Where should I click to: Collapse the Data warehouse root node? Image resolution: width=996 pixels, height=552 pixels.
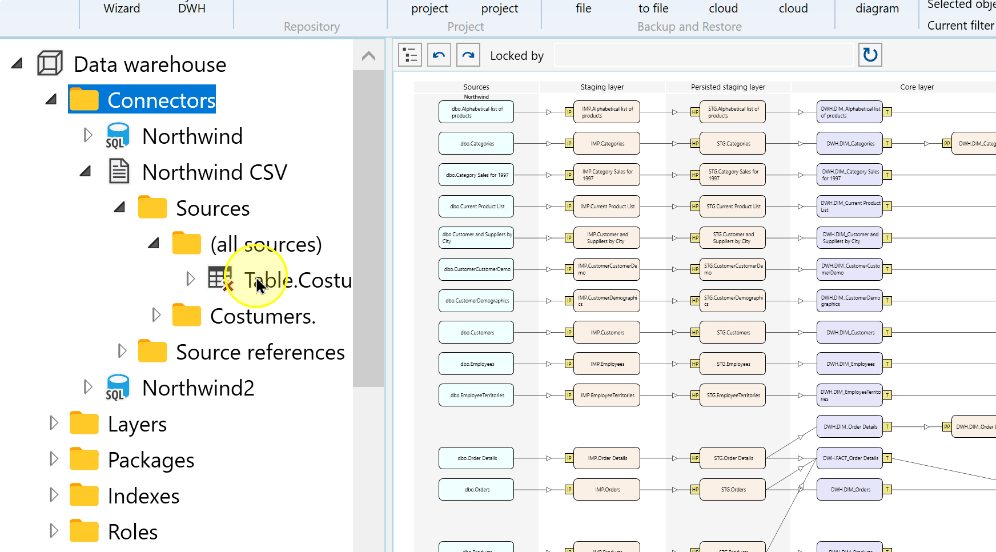17,64
